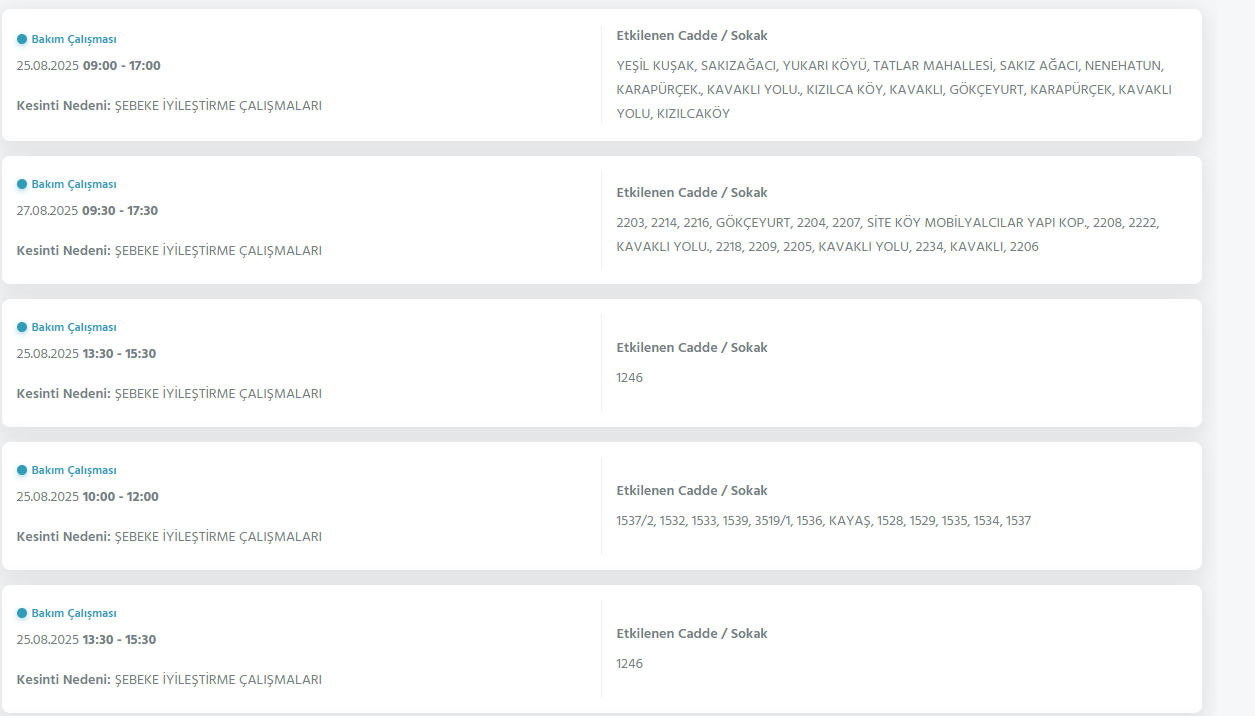
Task: Select KAYAŞ in the affected streets list
Action: tap(850, 521)
